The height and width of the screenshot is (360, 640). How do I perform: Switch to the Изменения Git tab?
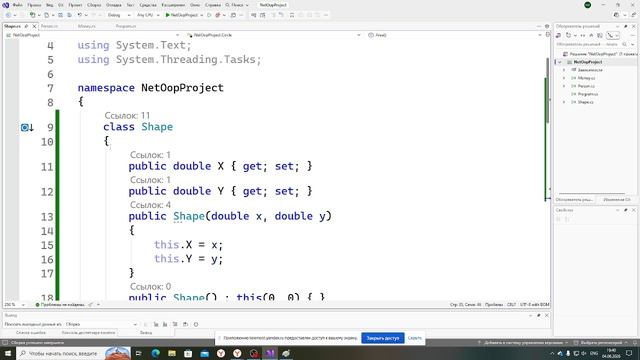pyautogui.click(x=617, y=200)
